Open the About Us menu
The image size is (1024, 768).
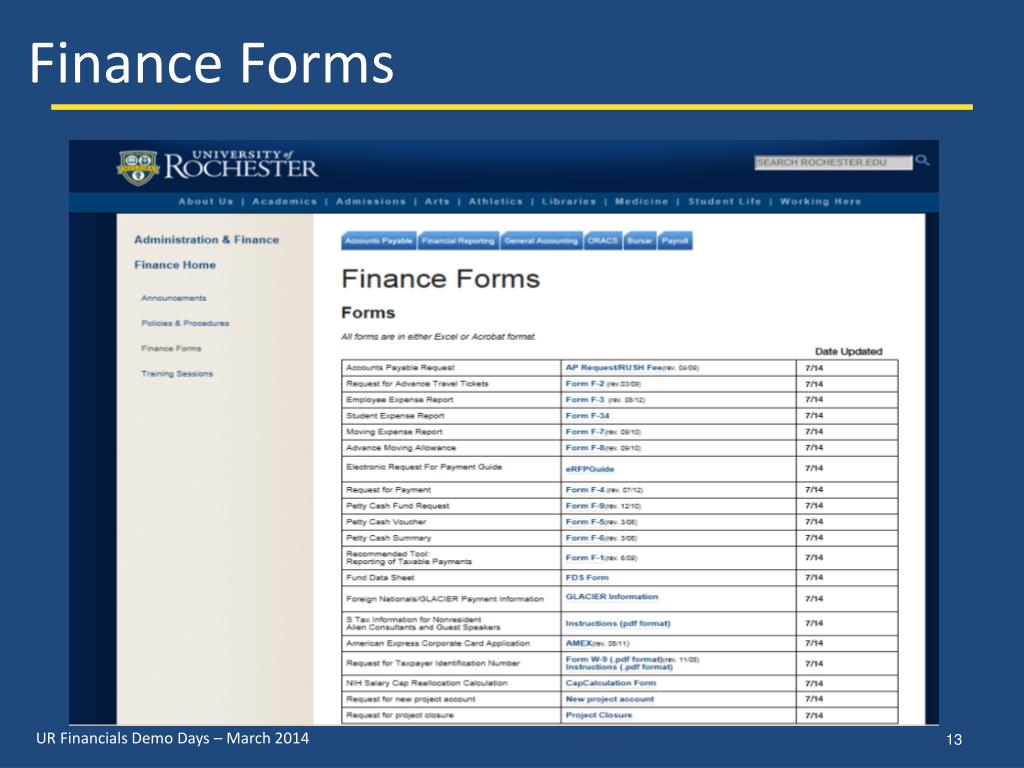click(x=206, y=202)
